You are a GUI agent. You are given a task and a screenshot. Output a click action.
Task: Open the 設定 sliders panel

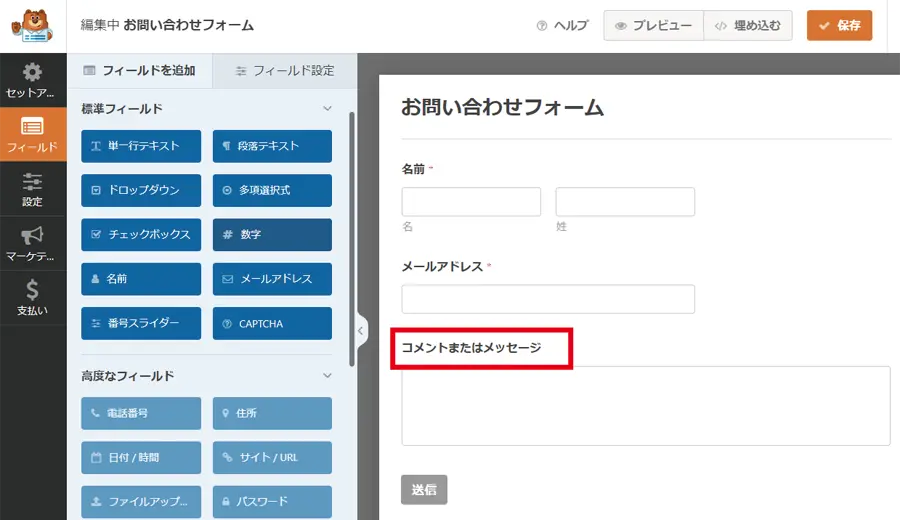[x=33, y=189]
